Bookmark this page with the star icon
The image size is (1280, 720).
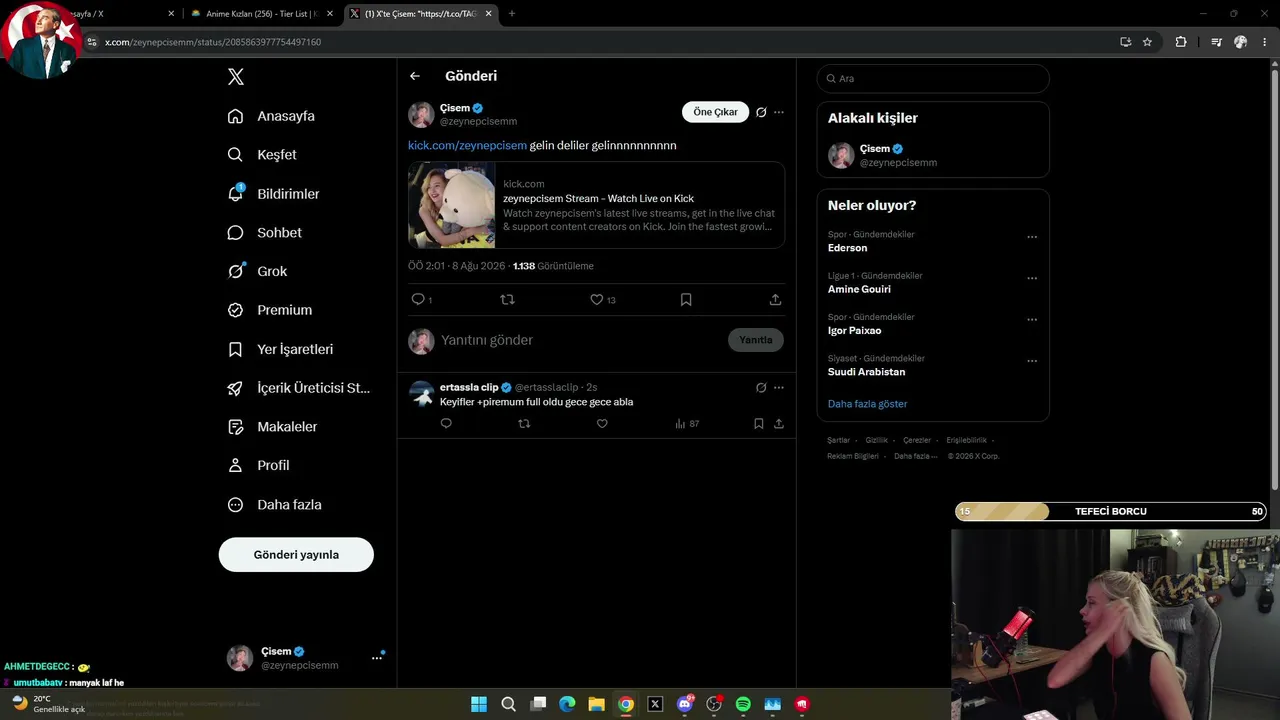pyautogui.click(x=1147, y=42)
